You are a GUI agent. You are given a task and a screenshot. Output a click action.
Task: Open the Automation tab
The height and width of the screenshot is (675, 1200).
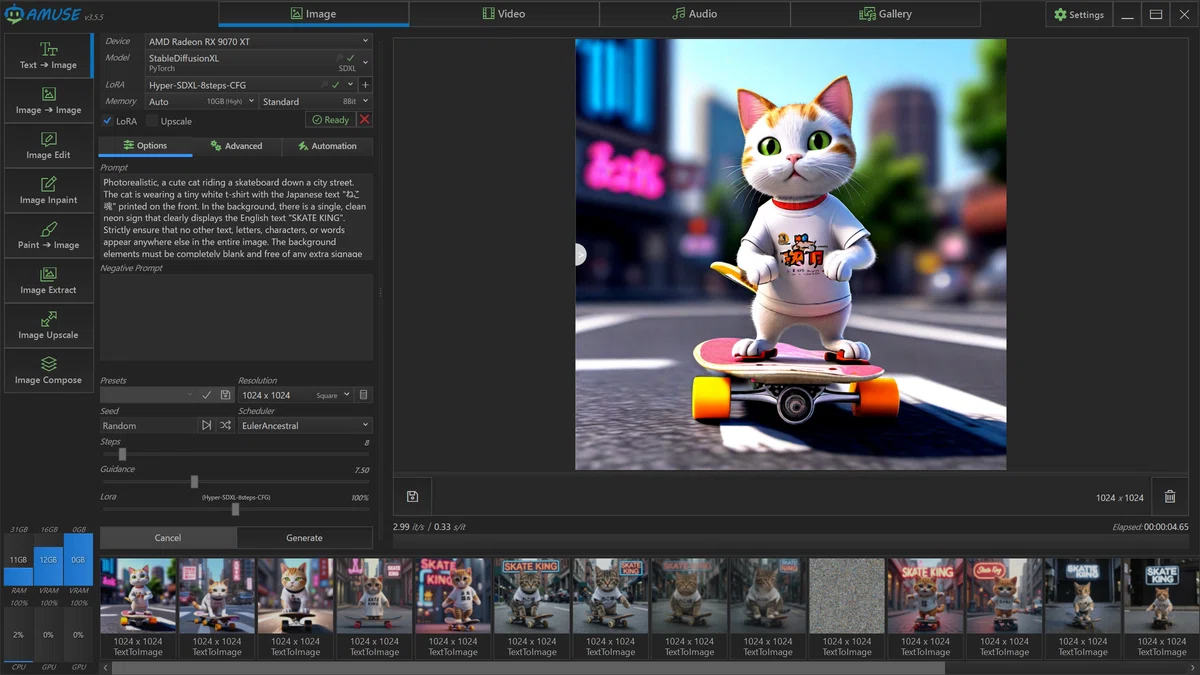[x=327, y=146]
